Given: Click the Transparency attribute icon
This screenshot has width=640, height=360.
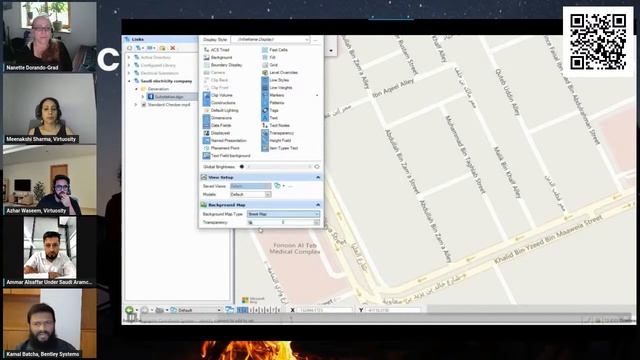Looking at the screenshot, I should (x=265, y=133).
